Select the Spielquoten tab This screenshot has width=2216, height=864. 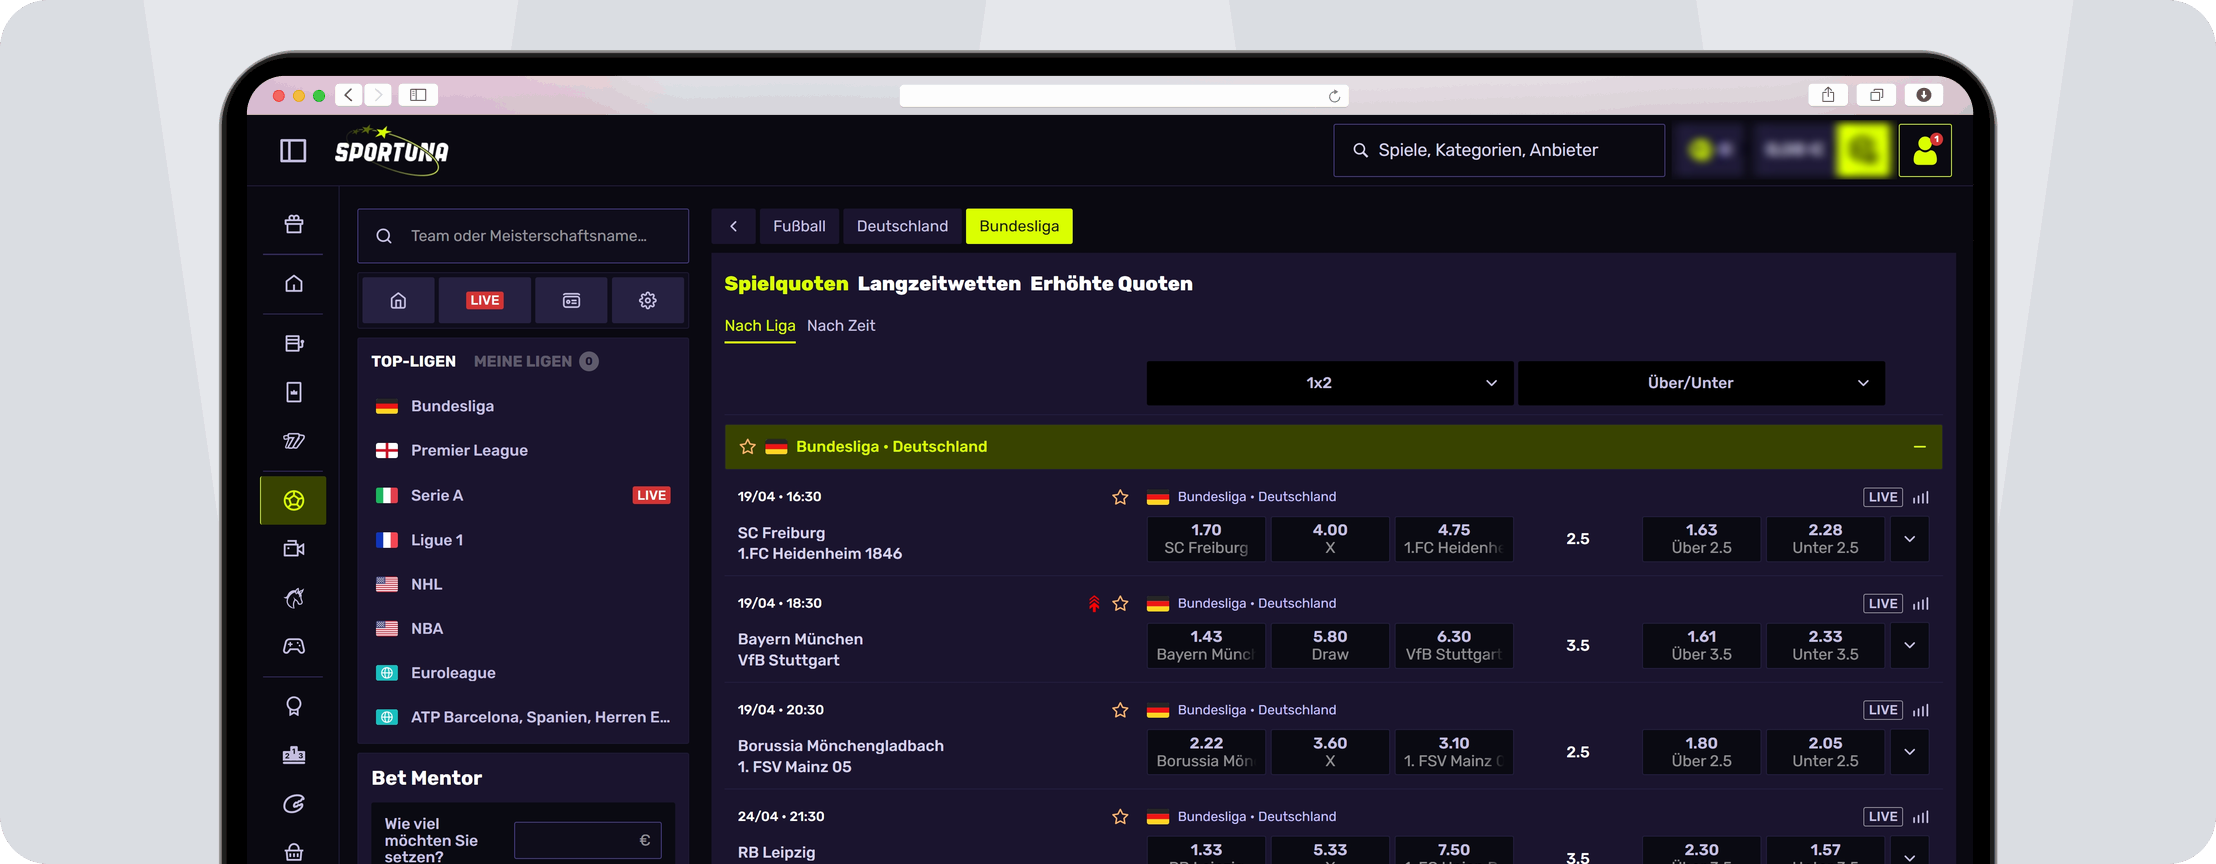point(786,284)
